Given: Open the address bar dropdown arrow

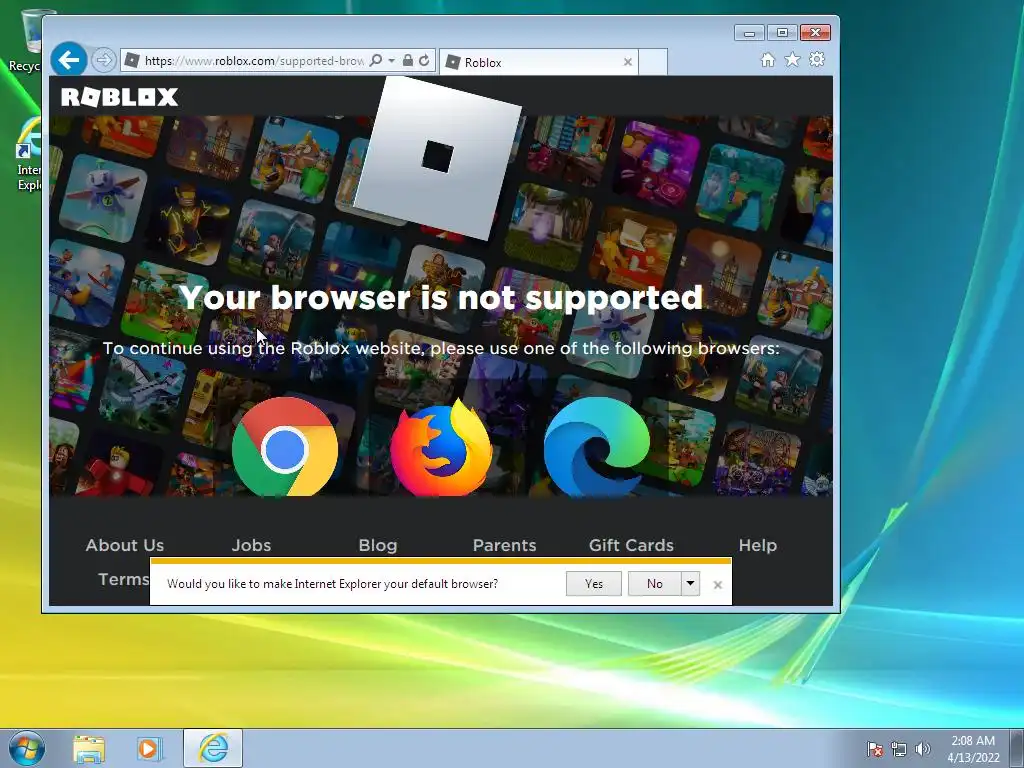Looking at the screenshot, I should point(391,61).
